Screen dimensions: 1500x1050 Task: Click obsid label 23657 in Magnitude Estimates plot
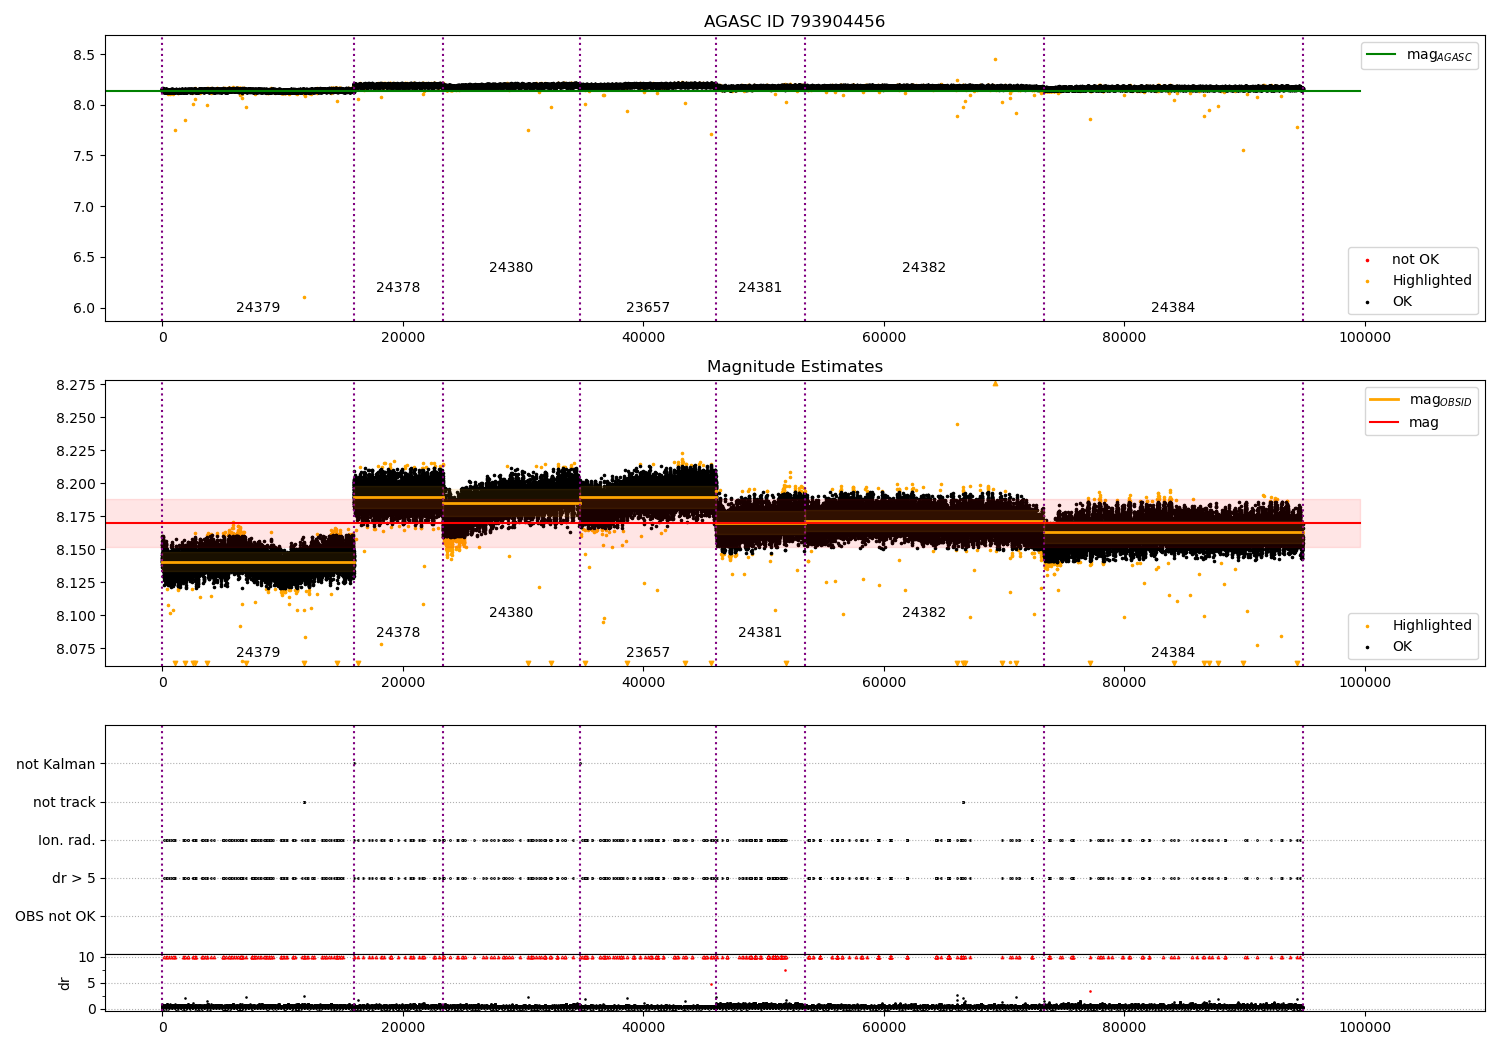pos(648,653)
